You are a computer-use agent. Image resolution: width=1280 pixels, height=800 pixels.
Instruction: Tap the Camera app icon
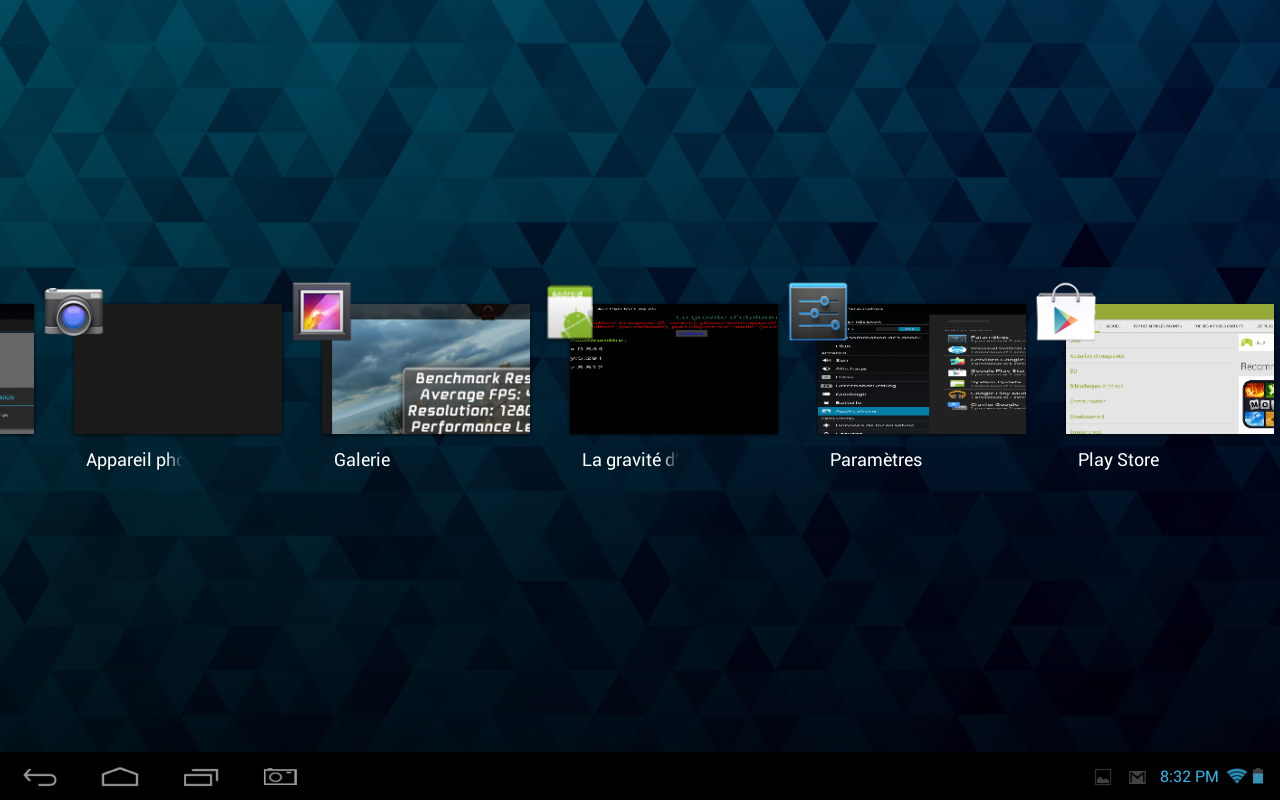tap(74, 311)
